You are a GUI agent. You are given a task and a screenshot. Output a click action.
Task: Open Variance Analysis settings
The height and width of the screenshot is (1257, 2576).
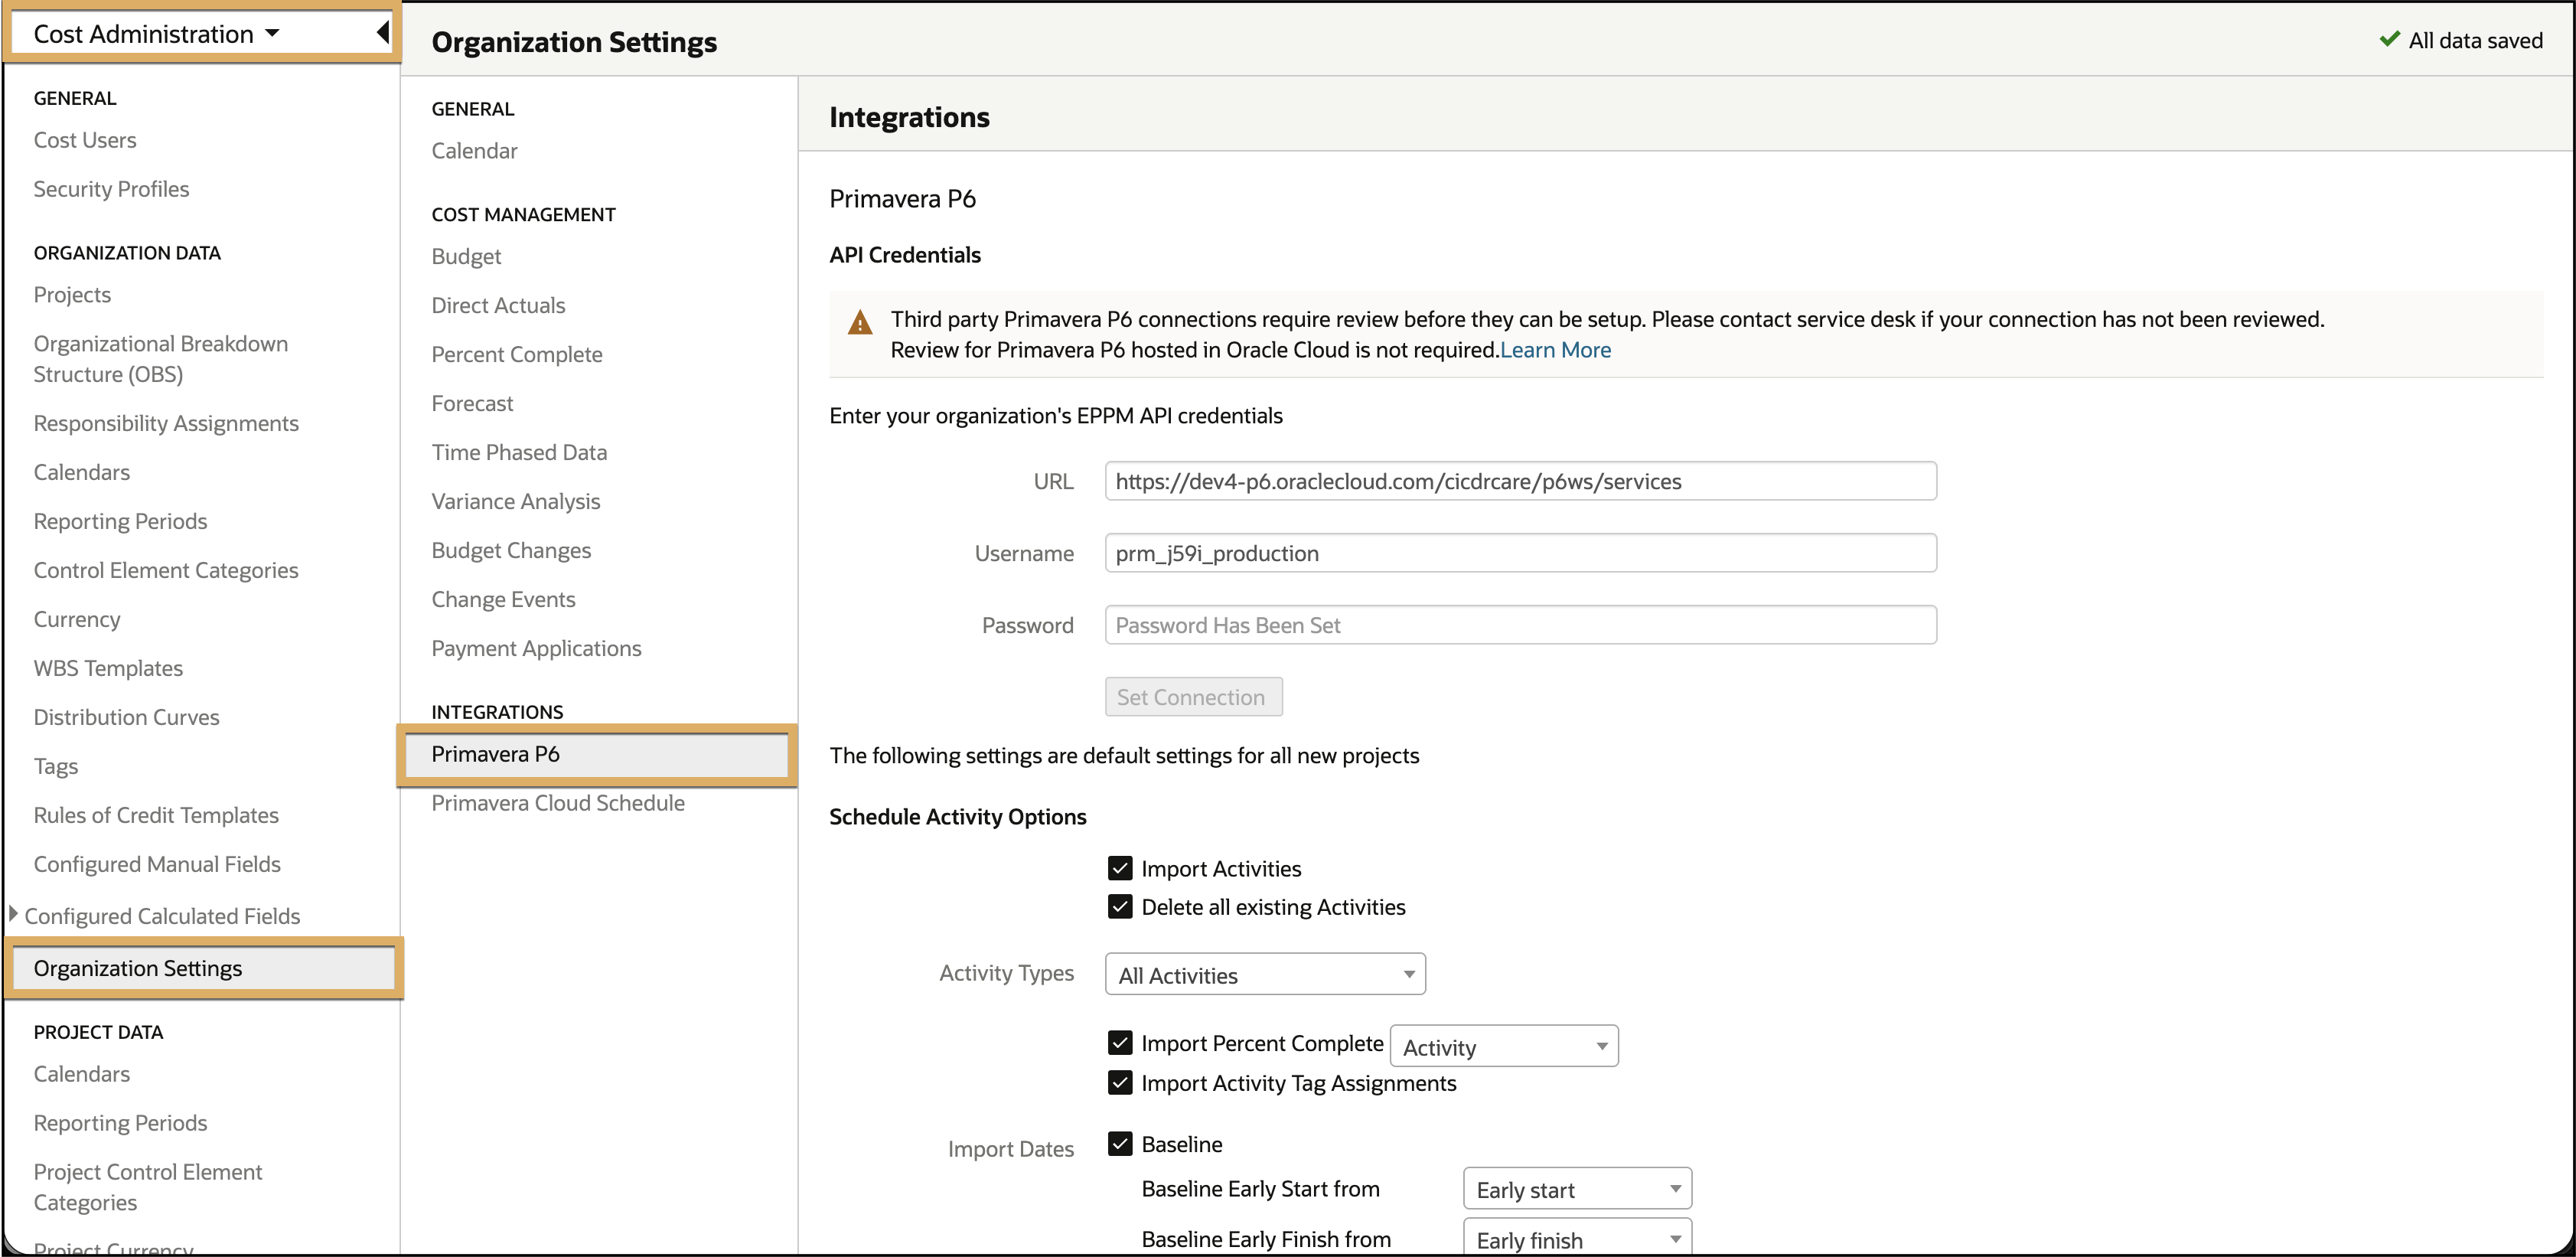(516, 501)
